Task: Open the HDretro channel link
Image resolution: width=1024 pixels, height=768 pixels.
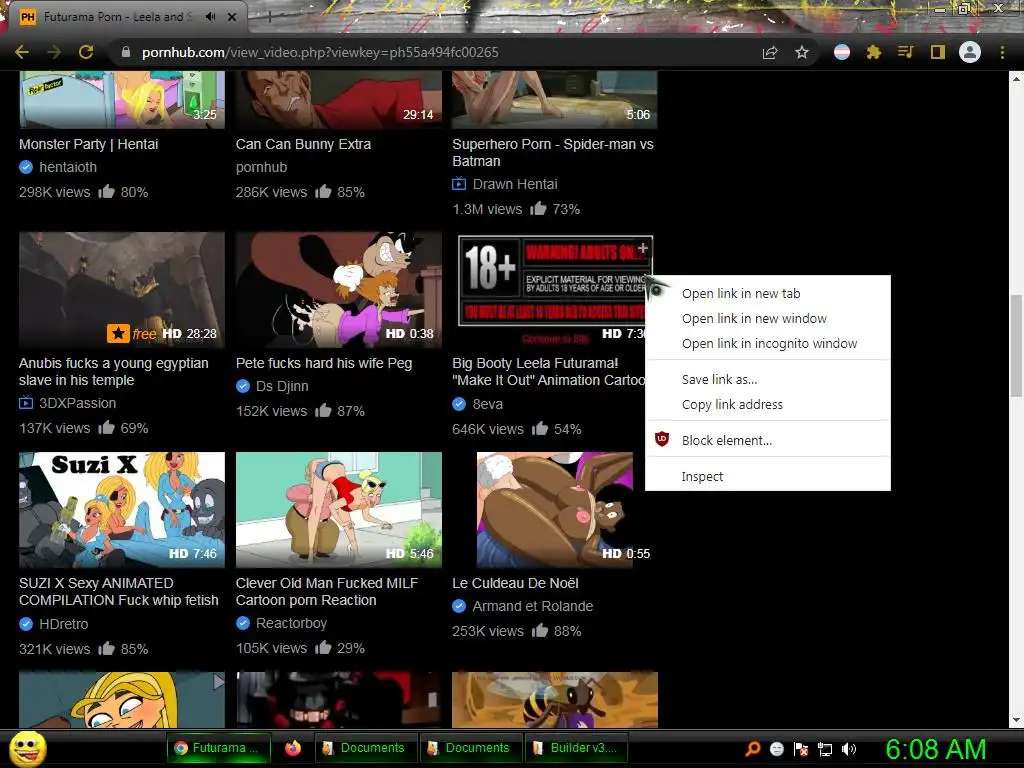Action: [x=63, y=624]
